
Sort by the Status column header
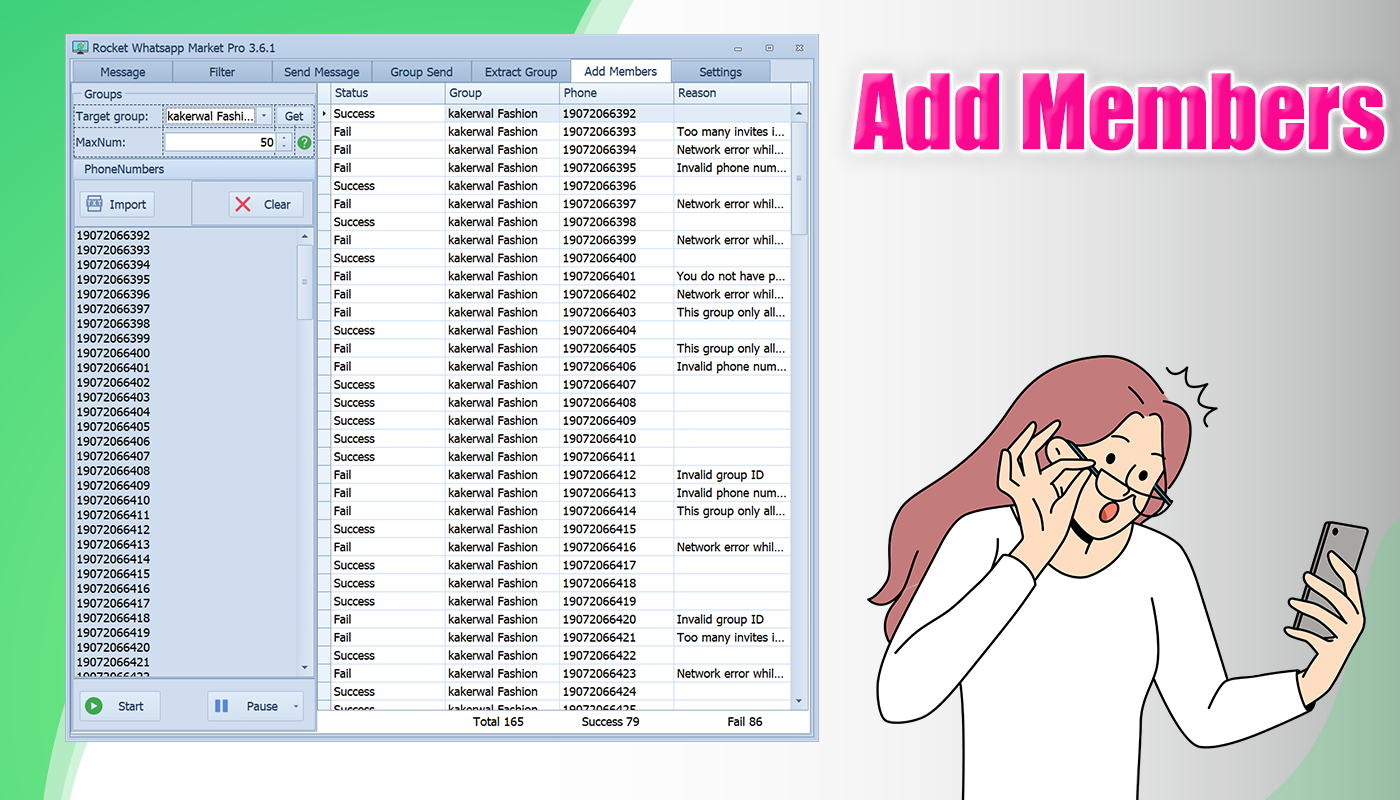(x=388, y=93)
